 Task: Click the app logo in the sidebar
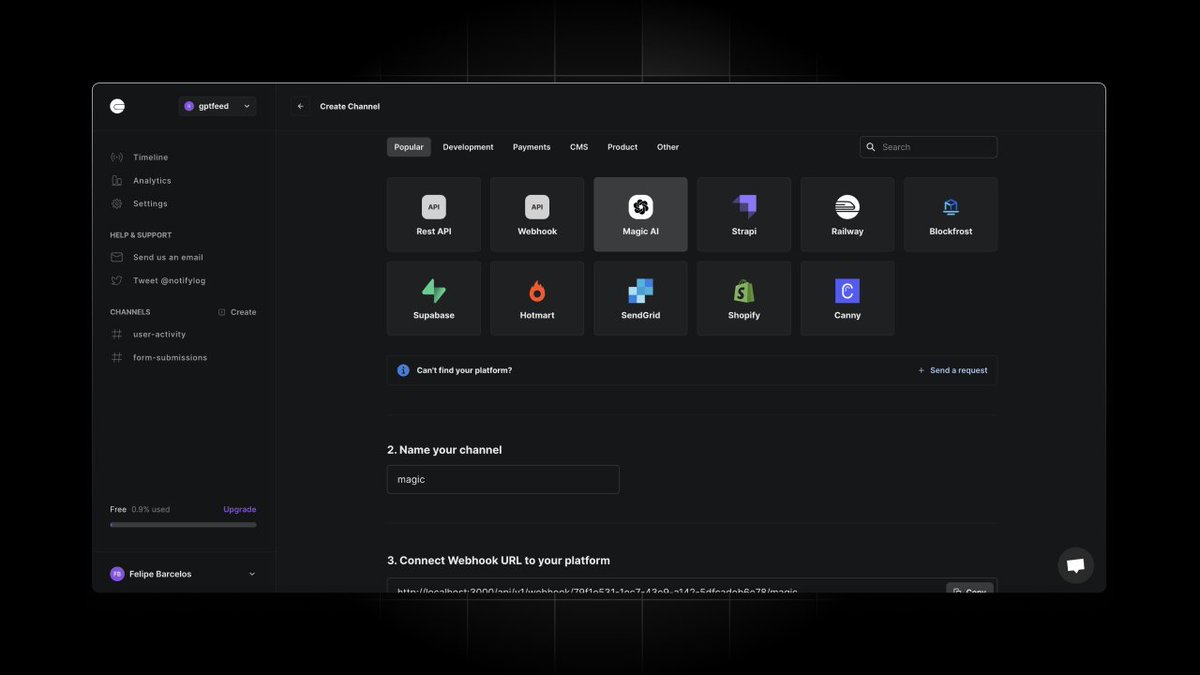click(x=117, y=106)
